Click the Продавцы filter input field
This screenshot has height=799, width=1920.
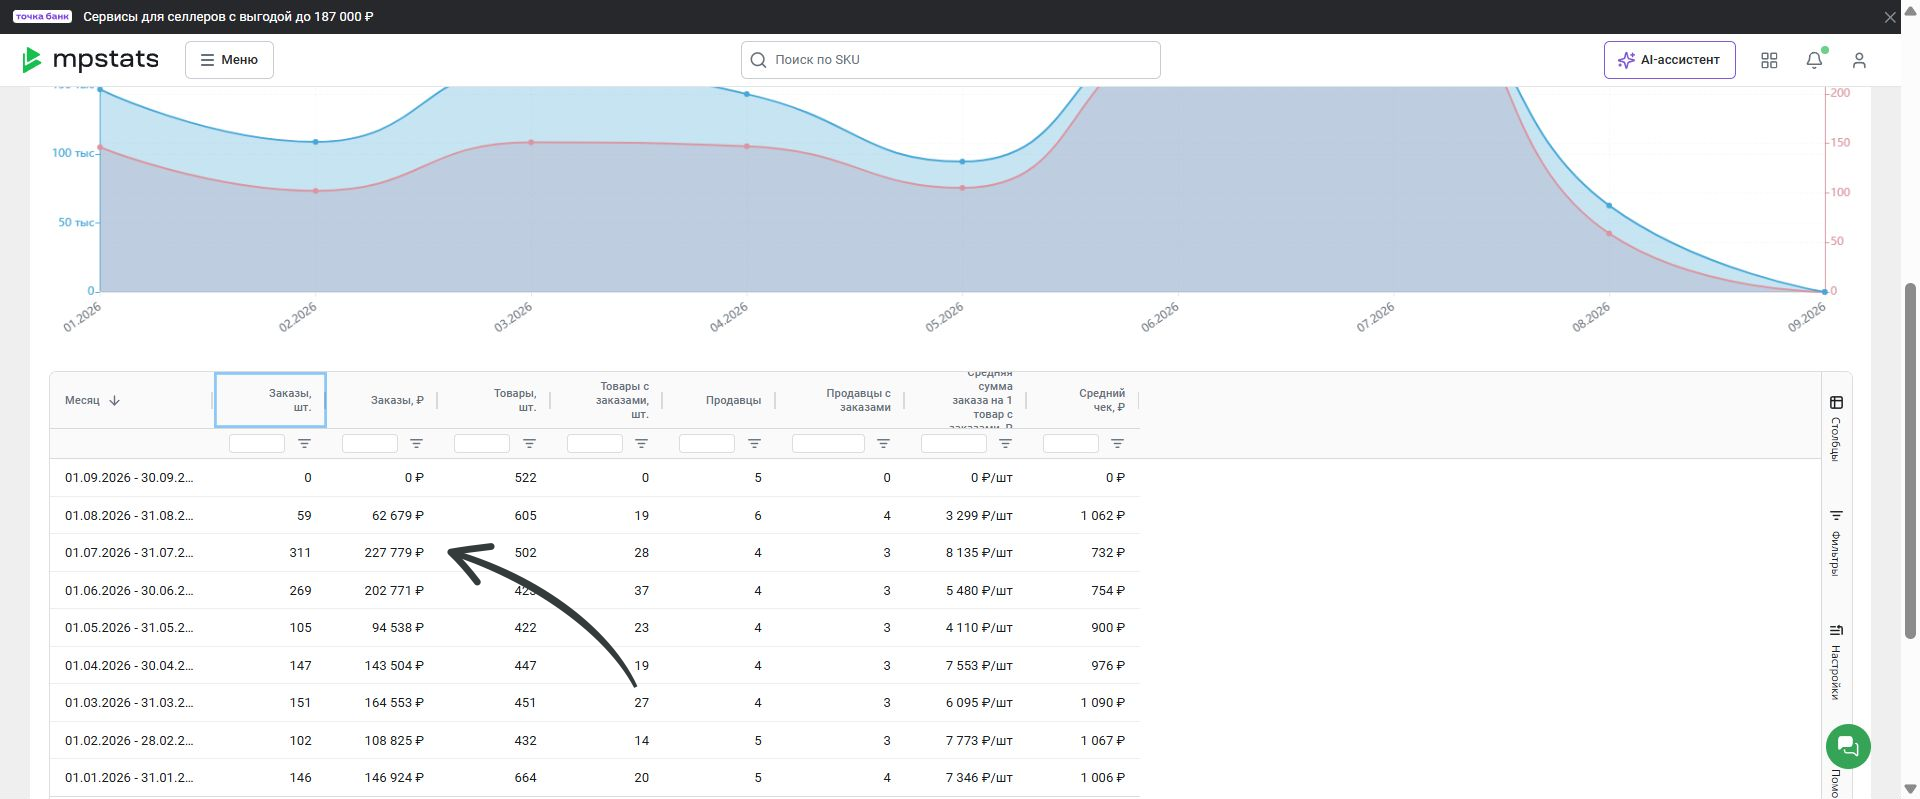click(x=707, y=443)
